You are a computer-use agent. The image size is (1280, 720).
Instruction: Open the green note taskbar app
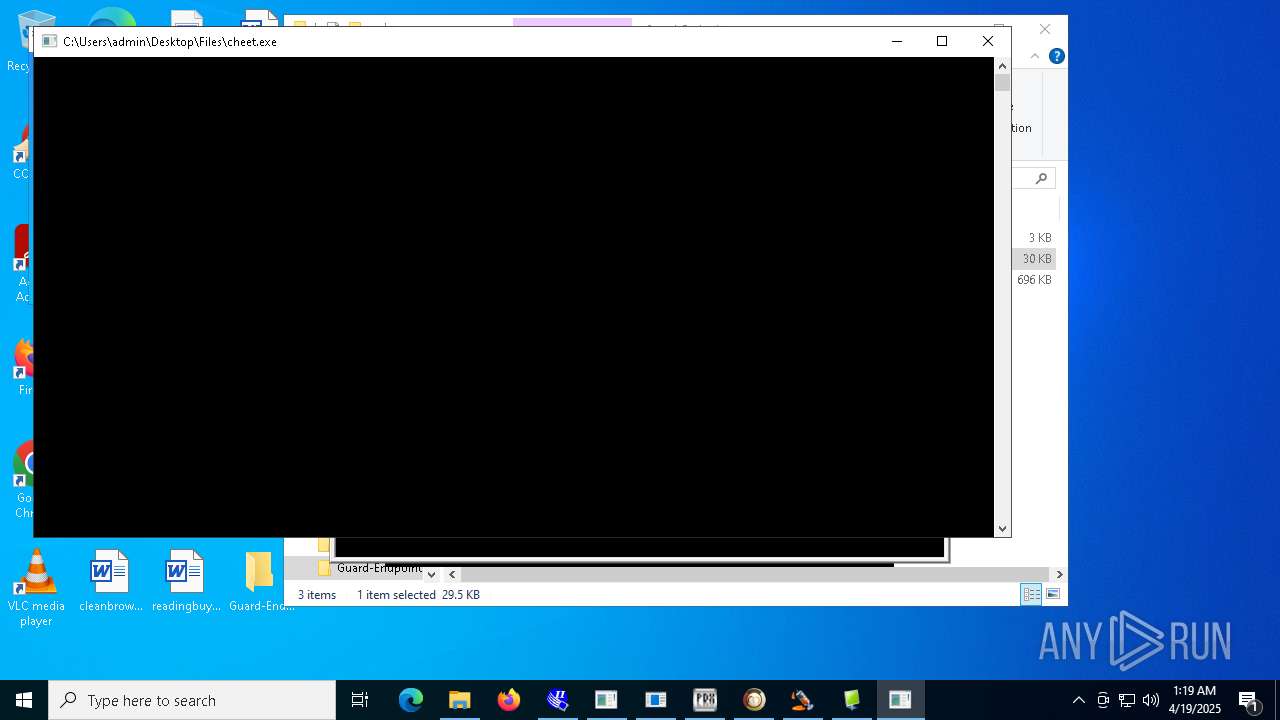coord(852,700)
